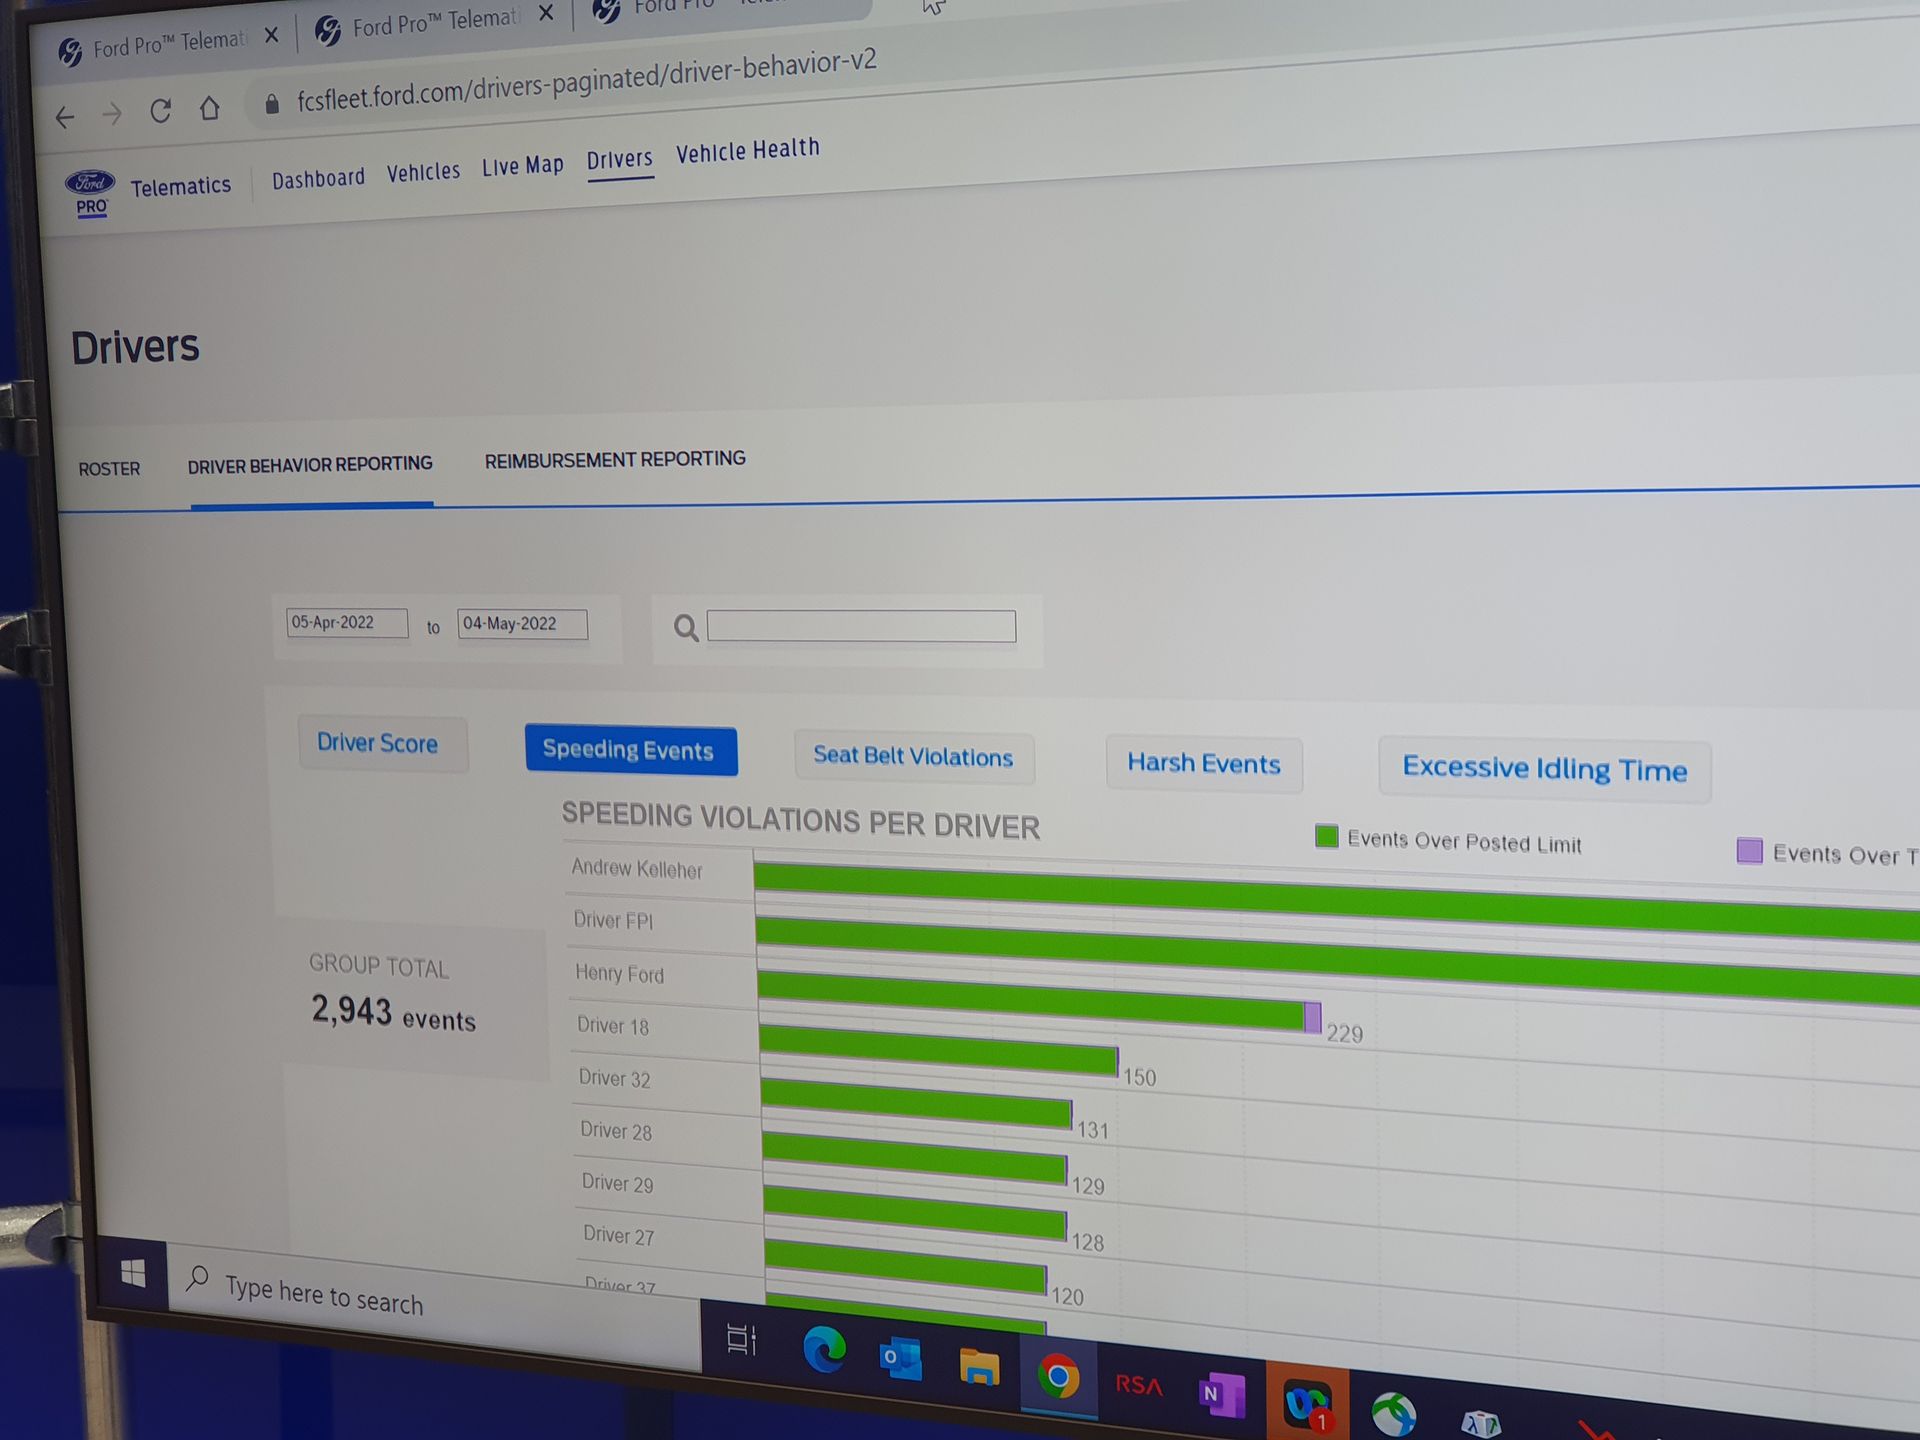Click the Henry Ford driver name
1920x1440 pixels.
(619, 973)
